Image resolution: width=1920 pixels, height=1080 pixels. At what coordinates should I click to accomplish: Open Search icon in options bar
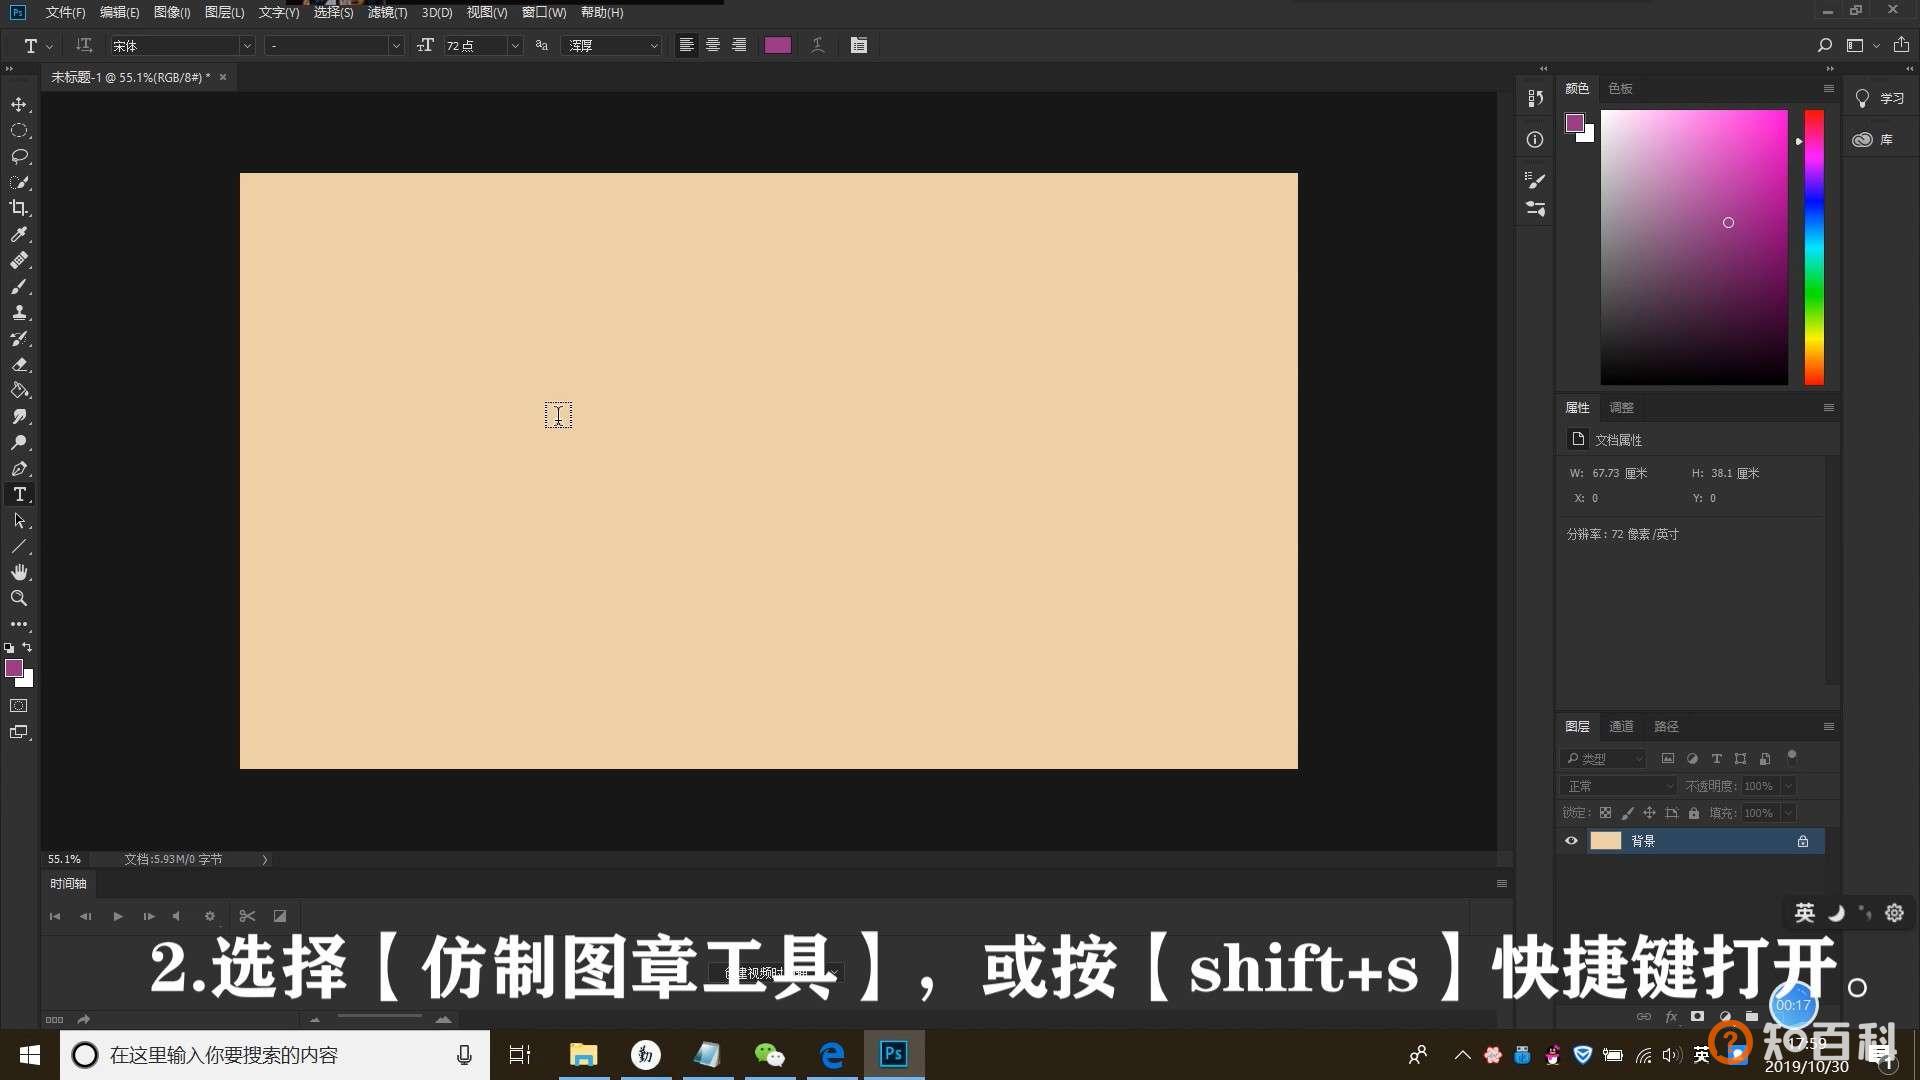[1824, 45]
